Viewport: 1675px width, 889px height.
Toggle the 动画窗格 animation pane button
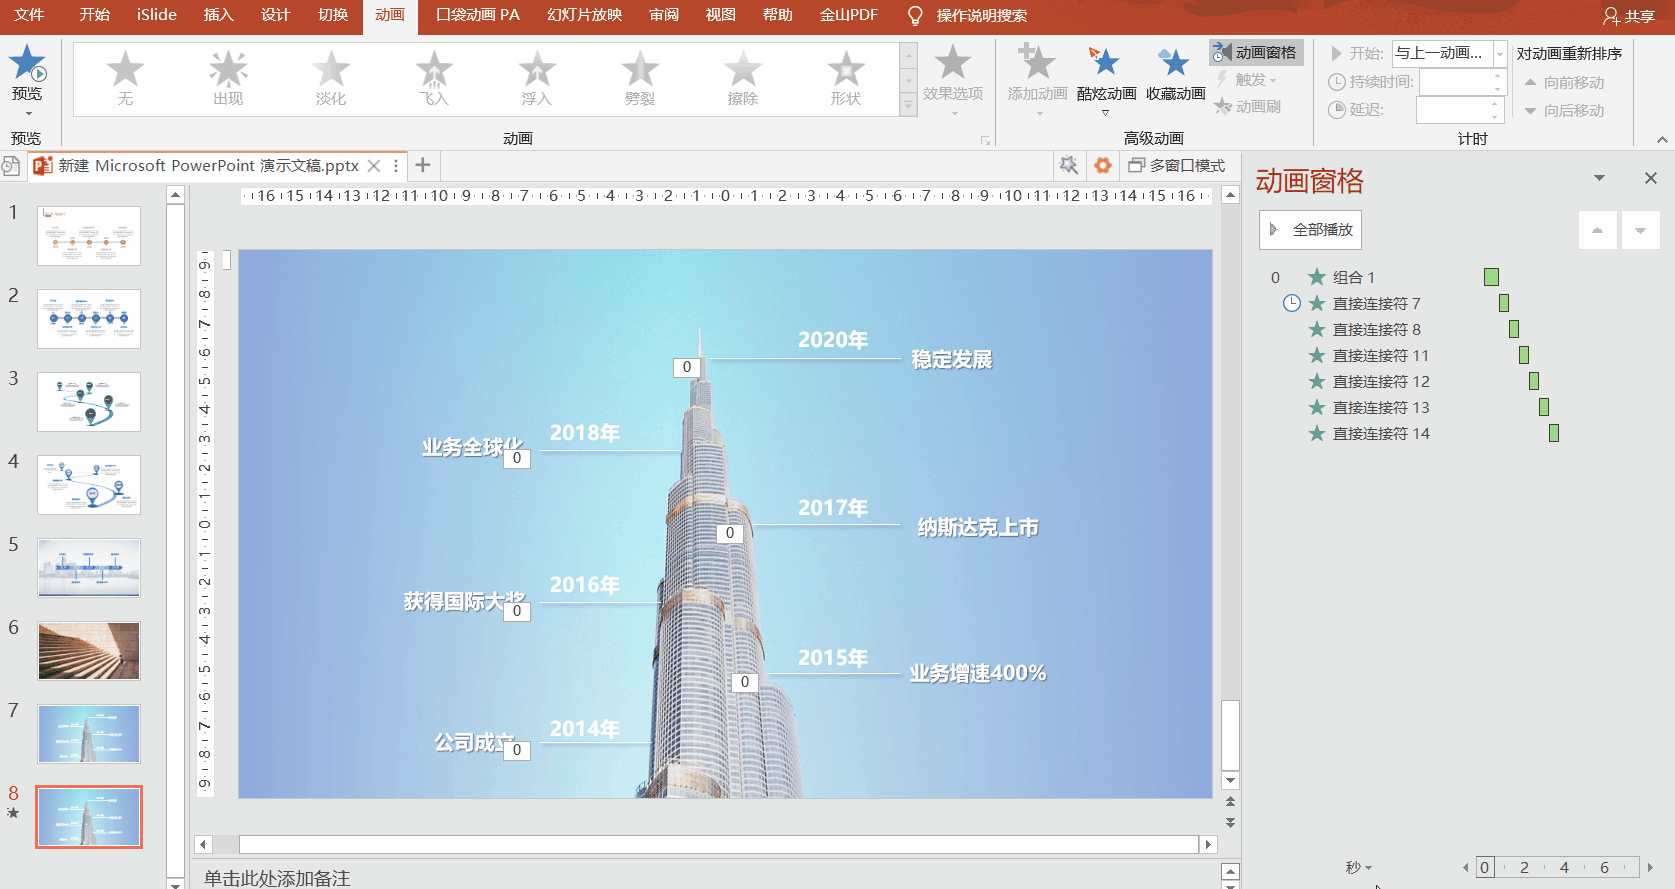[1256, 52]
